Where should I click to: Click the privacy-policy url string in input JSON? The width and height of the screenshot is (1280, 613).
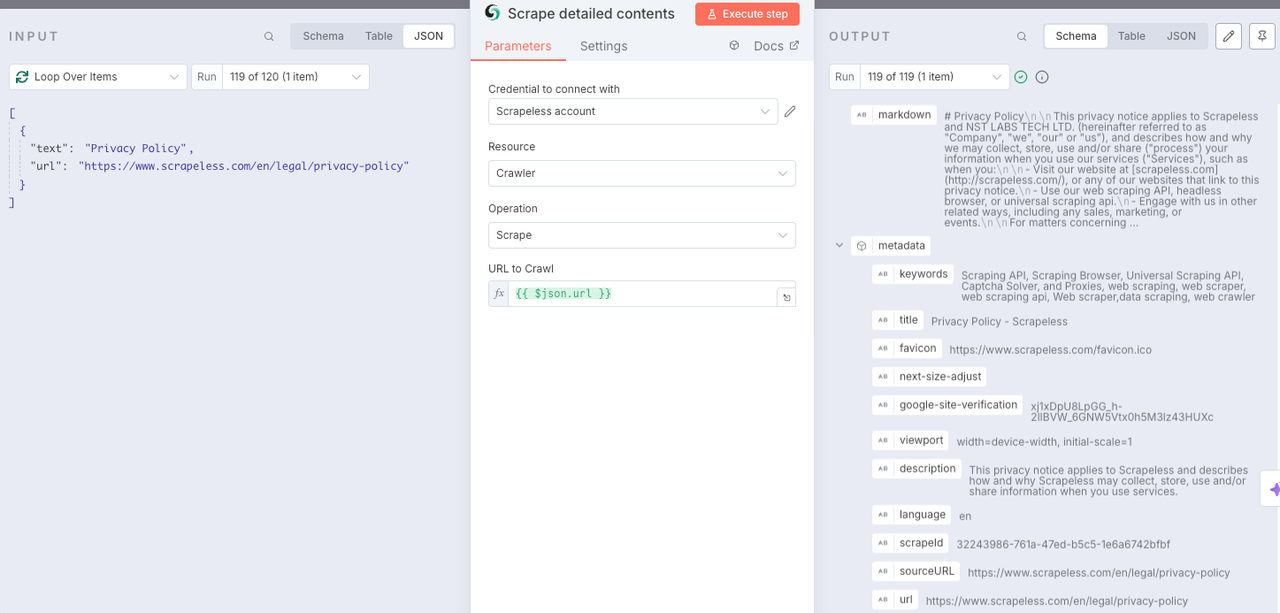[x=244, y=166]
